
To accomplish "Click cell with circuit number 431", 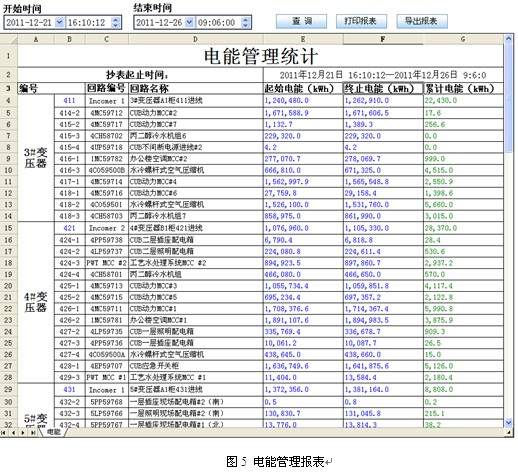I will coord(70,389).
